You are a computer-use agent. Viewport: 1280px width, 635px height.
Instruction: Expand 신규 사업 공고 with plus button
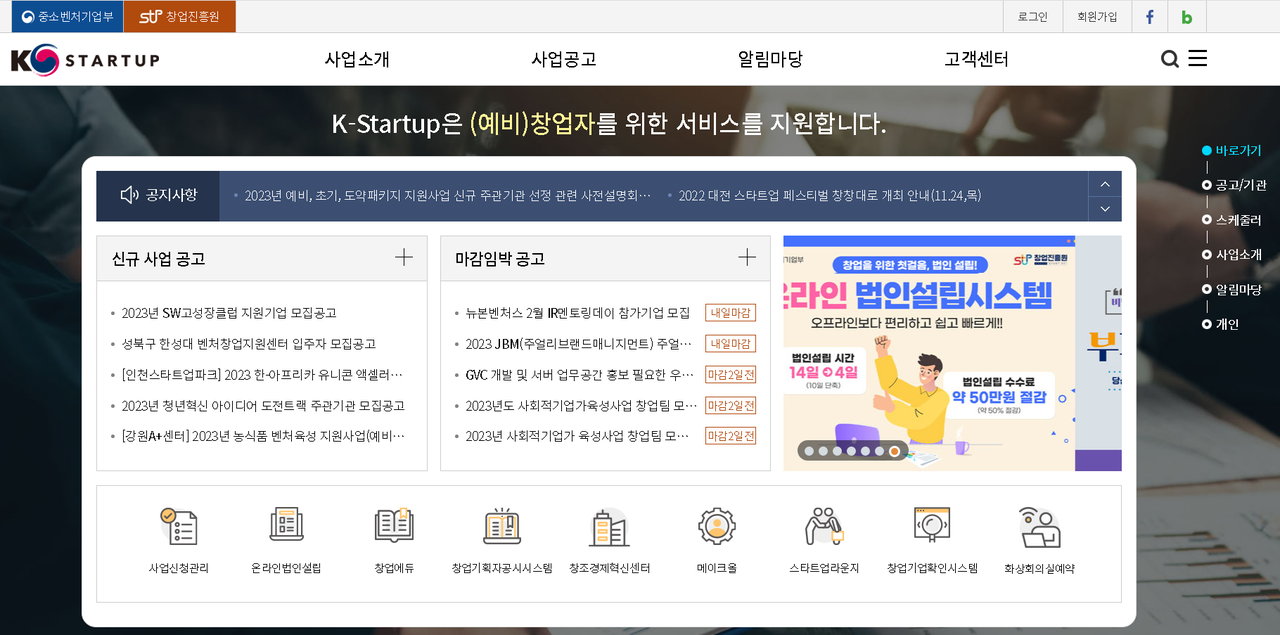point(403,258)
